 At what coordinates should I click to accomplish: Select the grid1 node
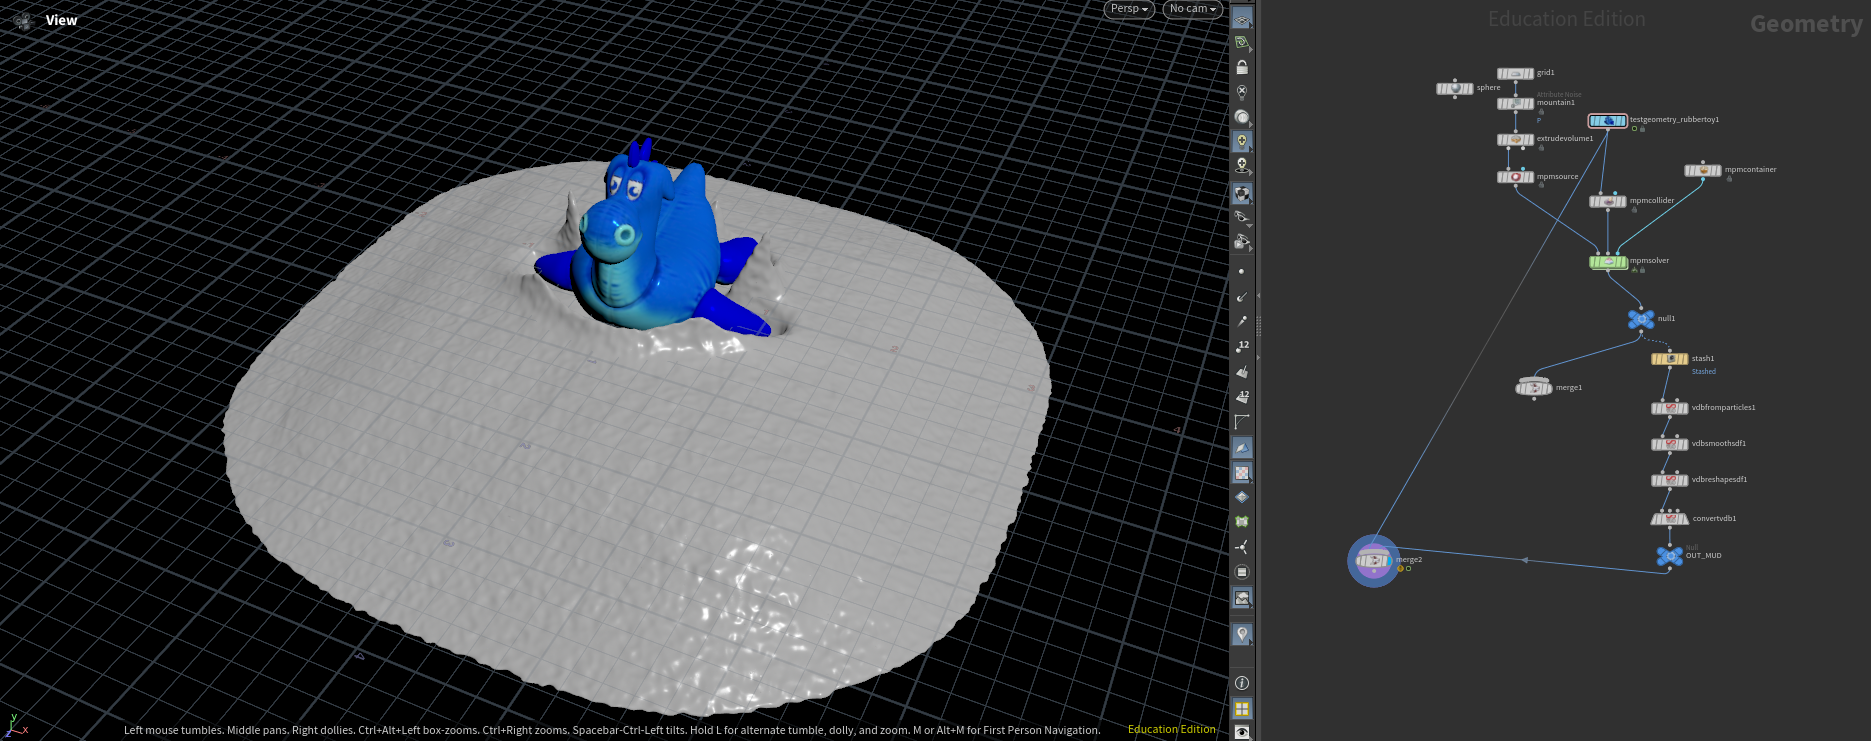point(1515,74)
